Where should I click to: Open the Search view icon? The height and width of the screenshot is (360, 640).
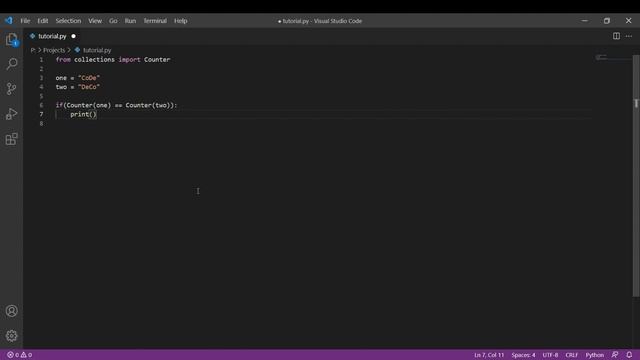(12, 64)
